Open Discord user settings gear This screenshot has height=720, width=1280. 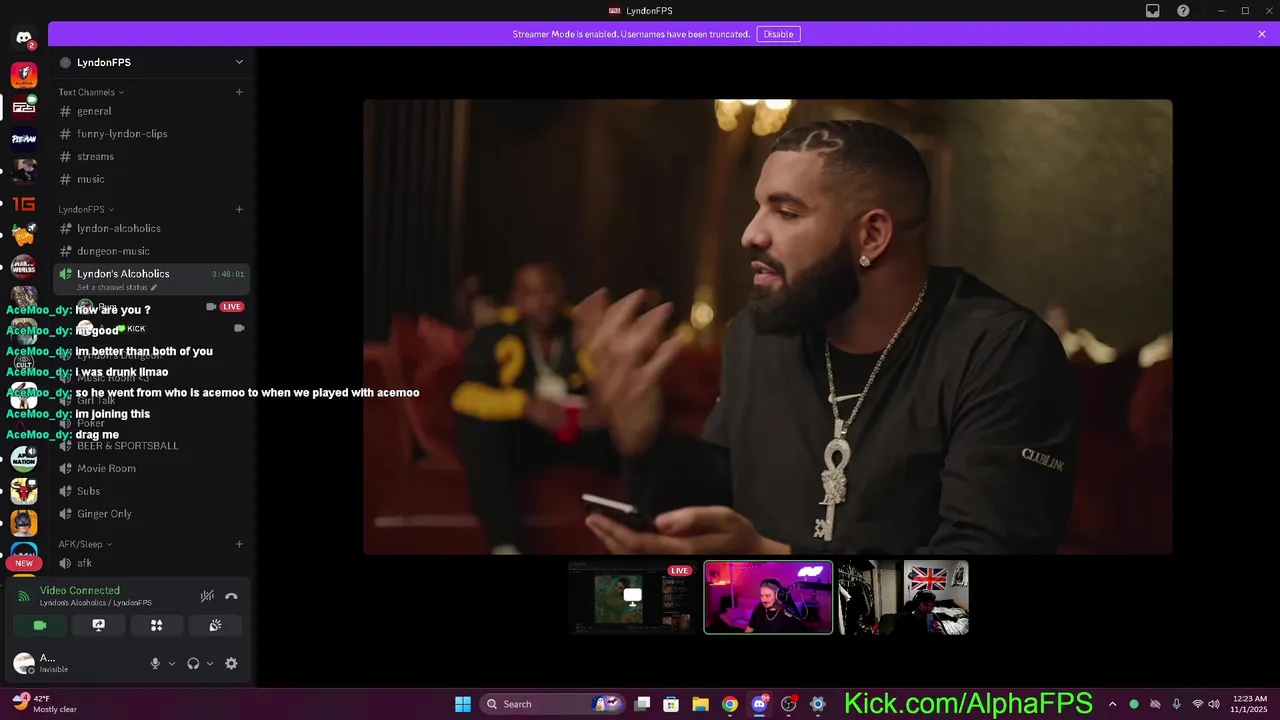pos(231,663)
